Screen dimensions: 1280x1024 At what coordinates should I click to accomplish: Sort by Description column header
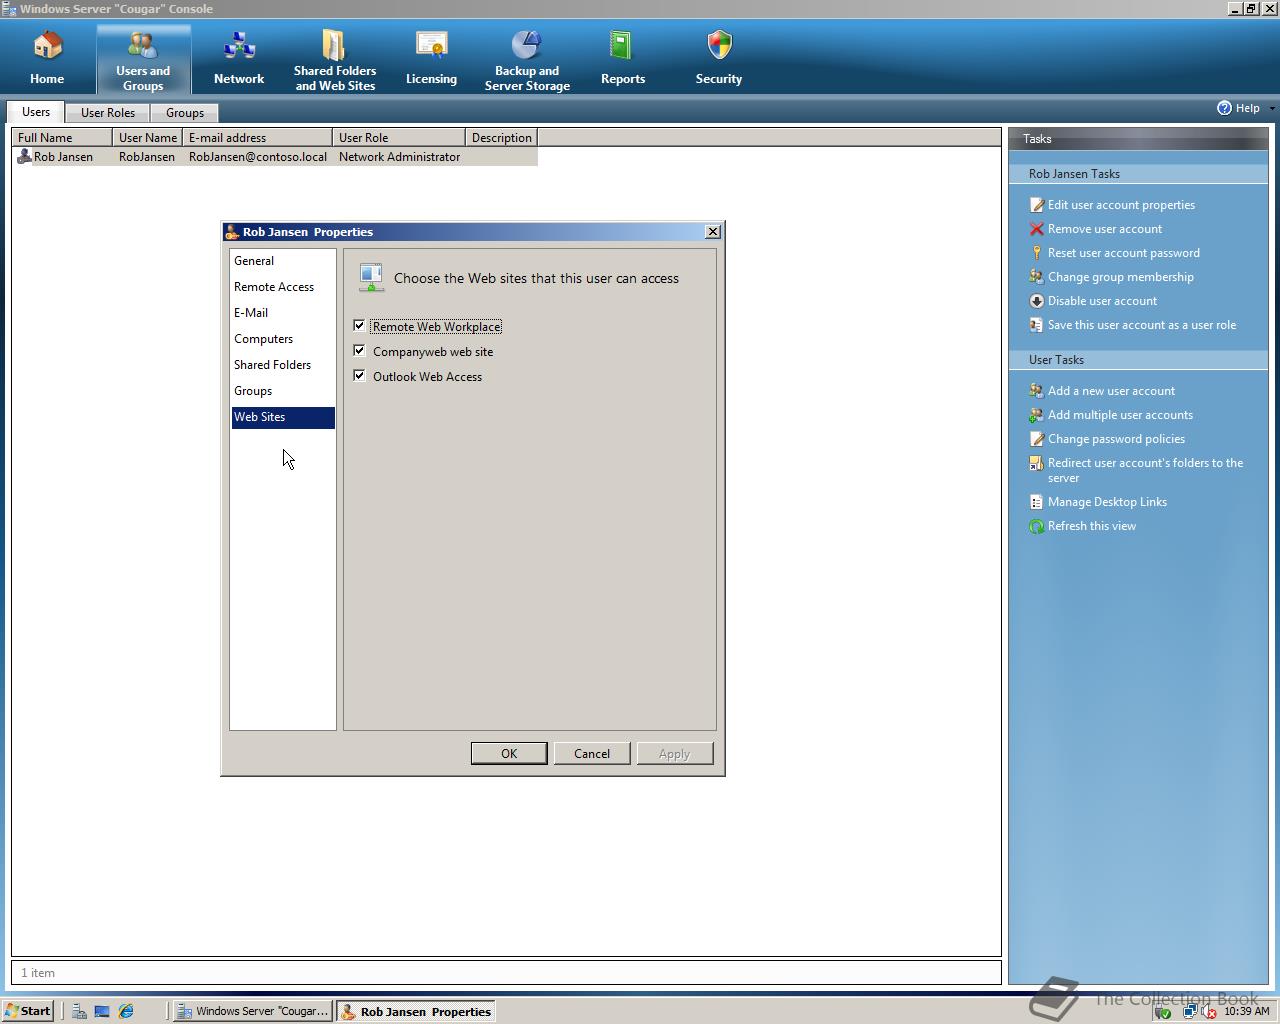[x=502, y=137]
